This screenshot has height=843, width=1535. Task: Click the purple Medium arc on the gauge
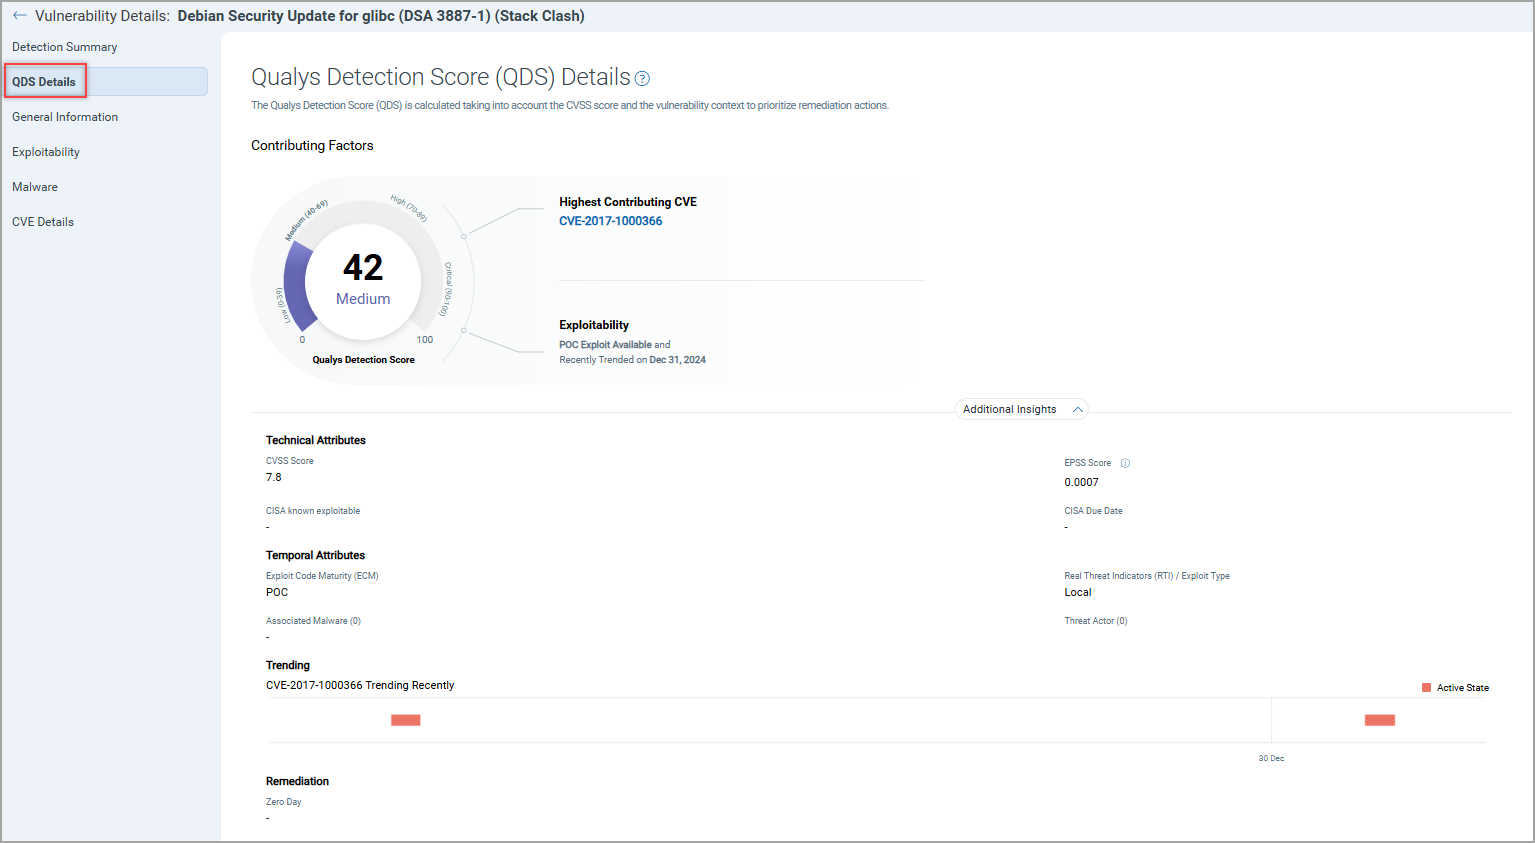tap(296, 285)
